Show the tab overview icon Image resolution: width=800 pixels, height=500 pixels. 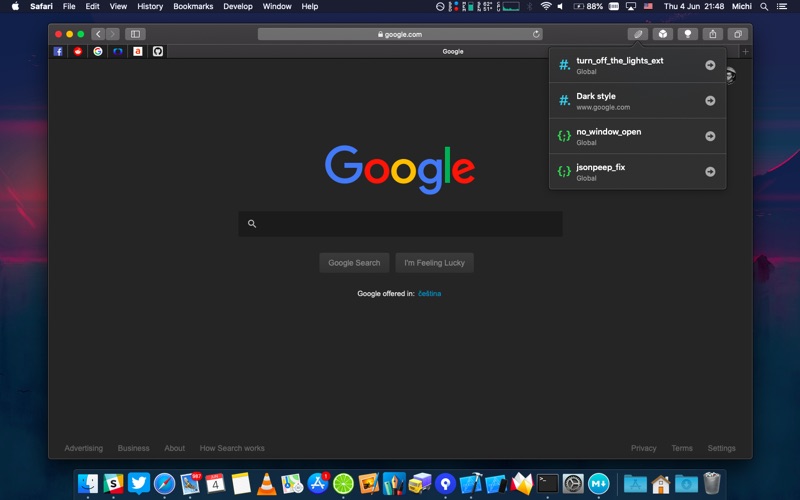coord(737,34)
